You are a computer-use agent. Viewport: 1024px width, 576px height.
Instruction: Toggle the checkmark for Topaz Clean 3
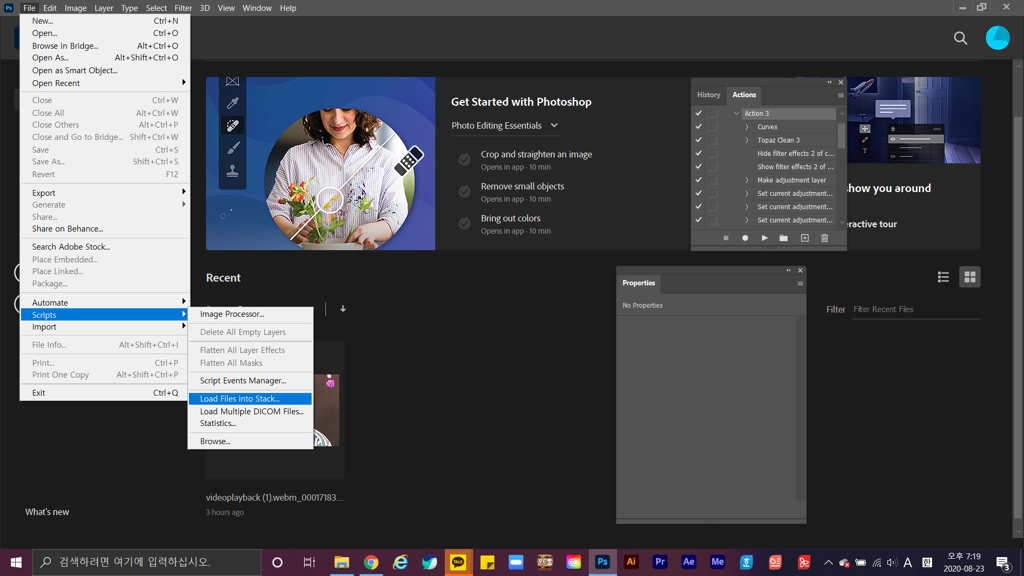pos(698,140)
